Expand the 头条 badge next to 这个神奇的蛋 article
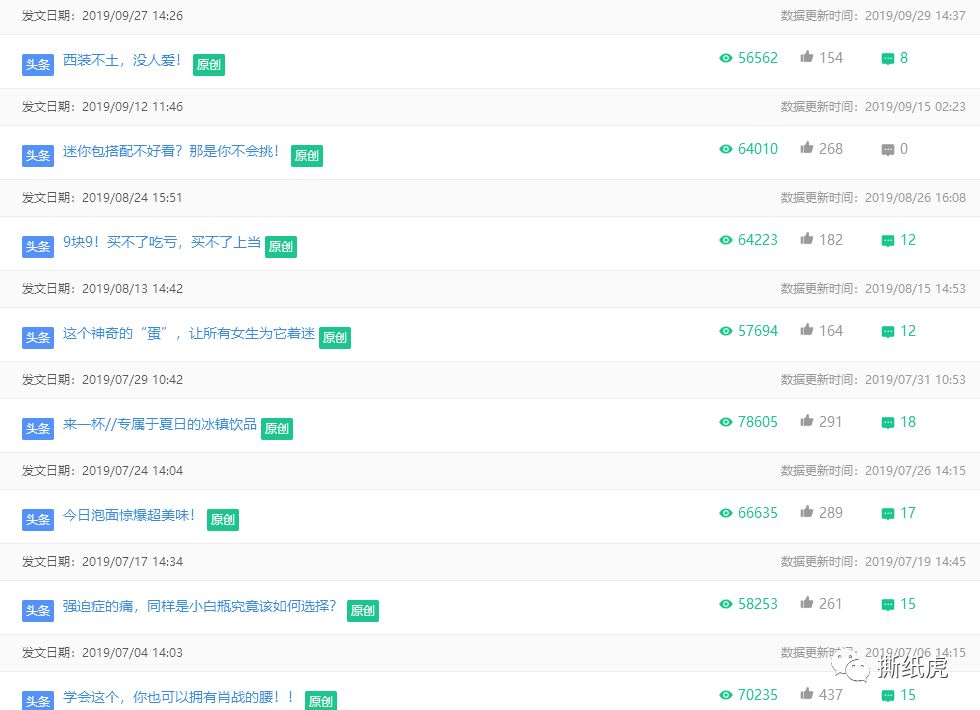This screenshot has width=980, height=710. coord(37,337)
